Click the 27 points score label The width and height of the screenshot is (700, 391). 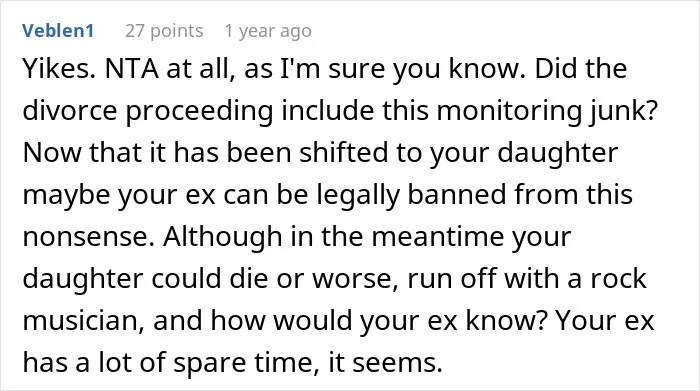[x=164, y=31]
